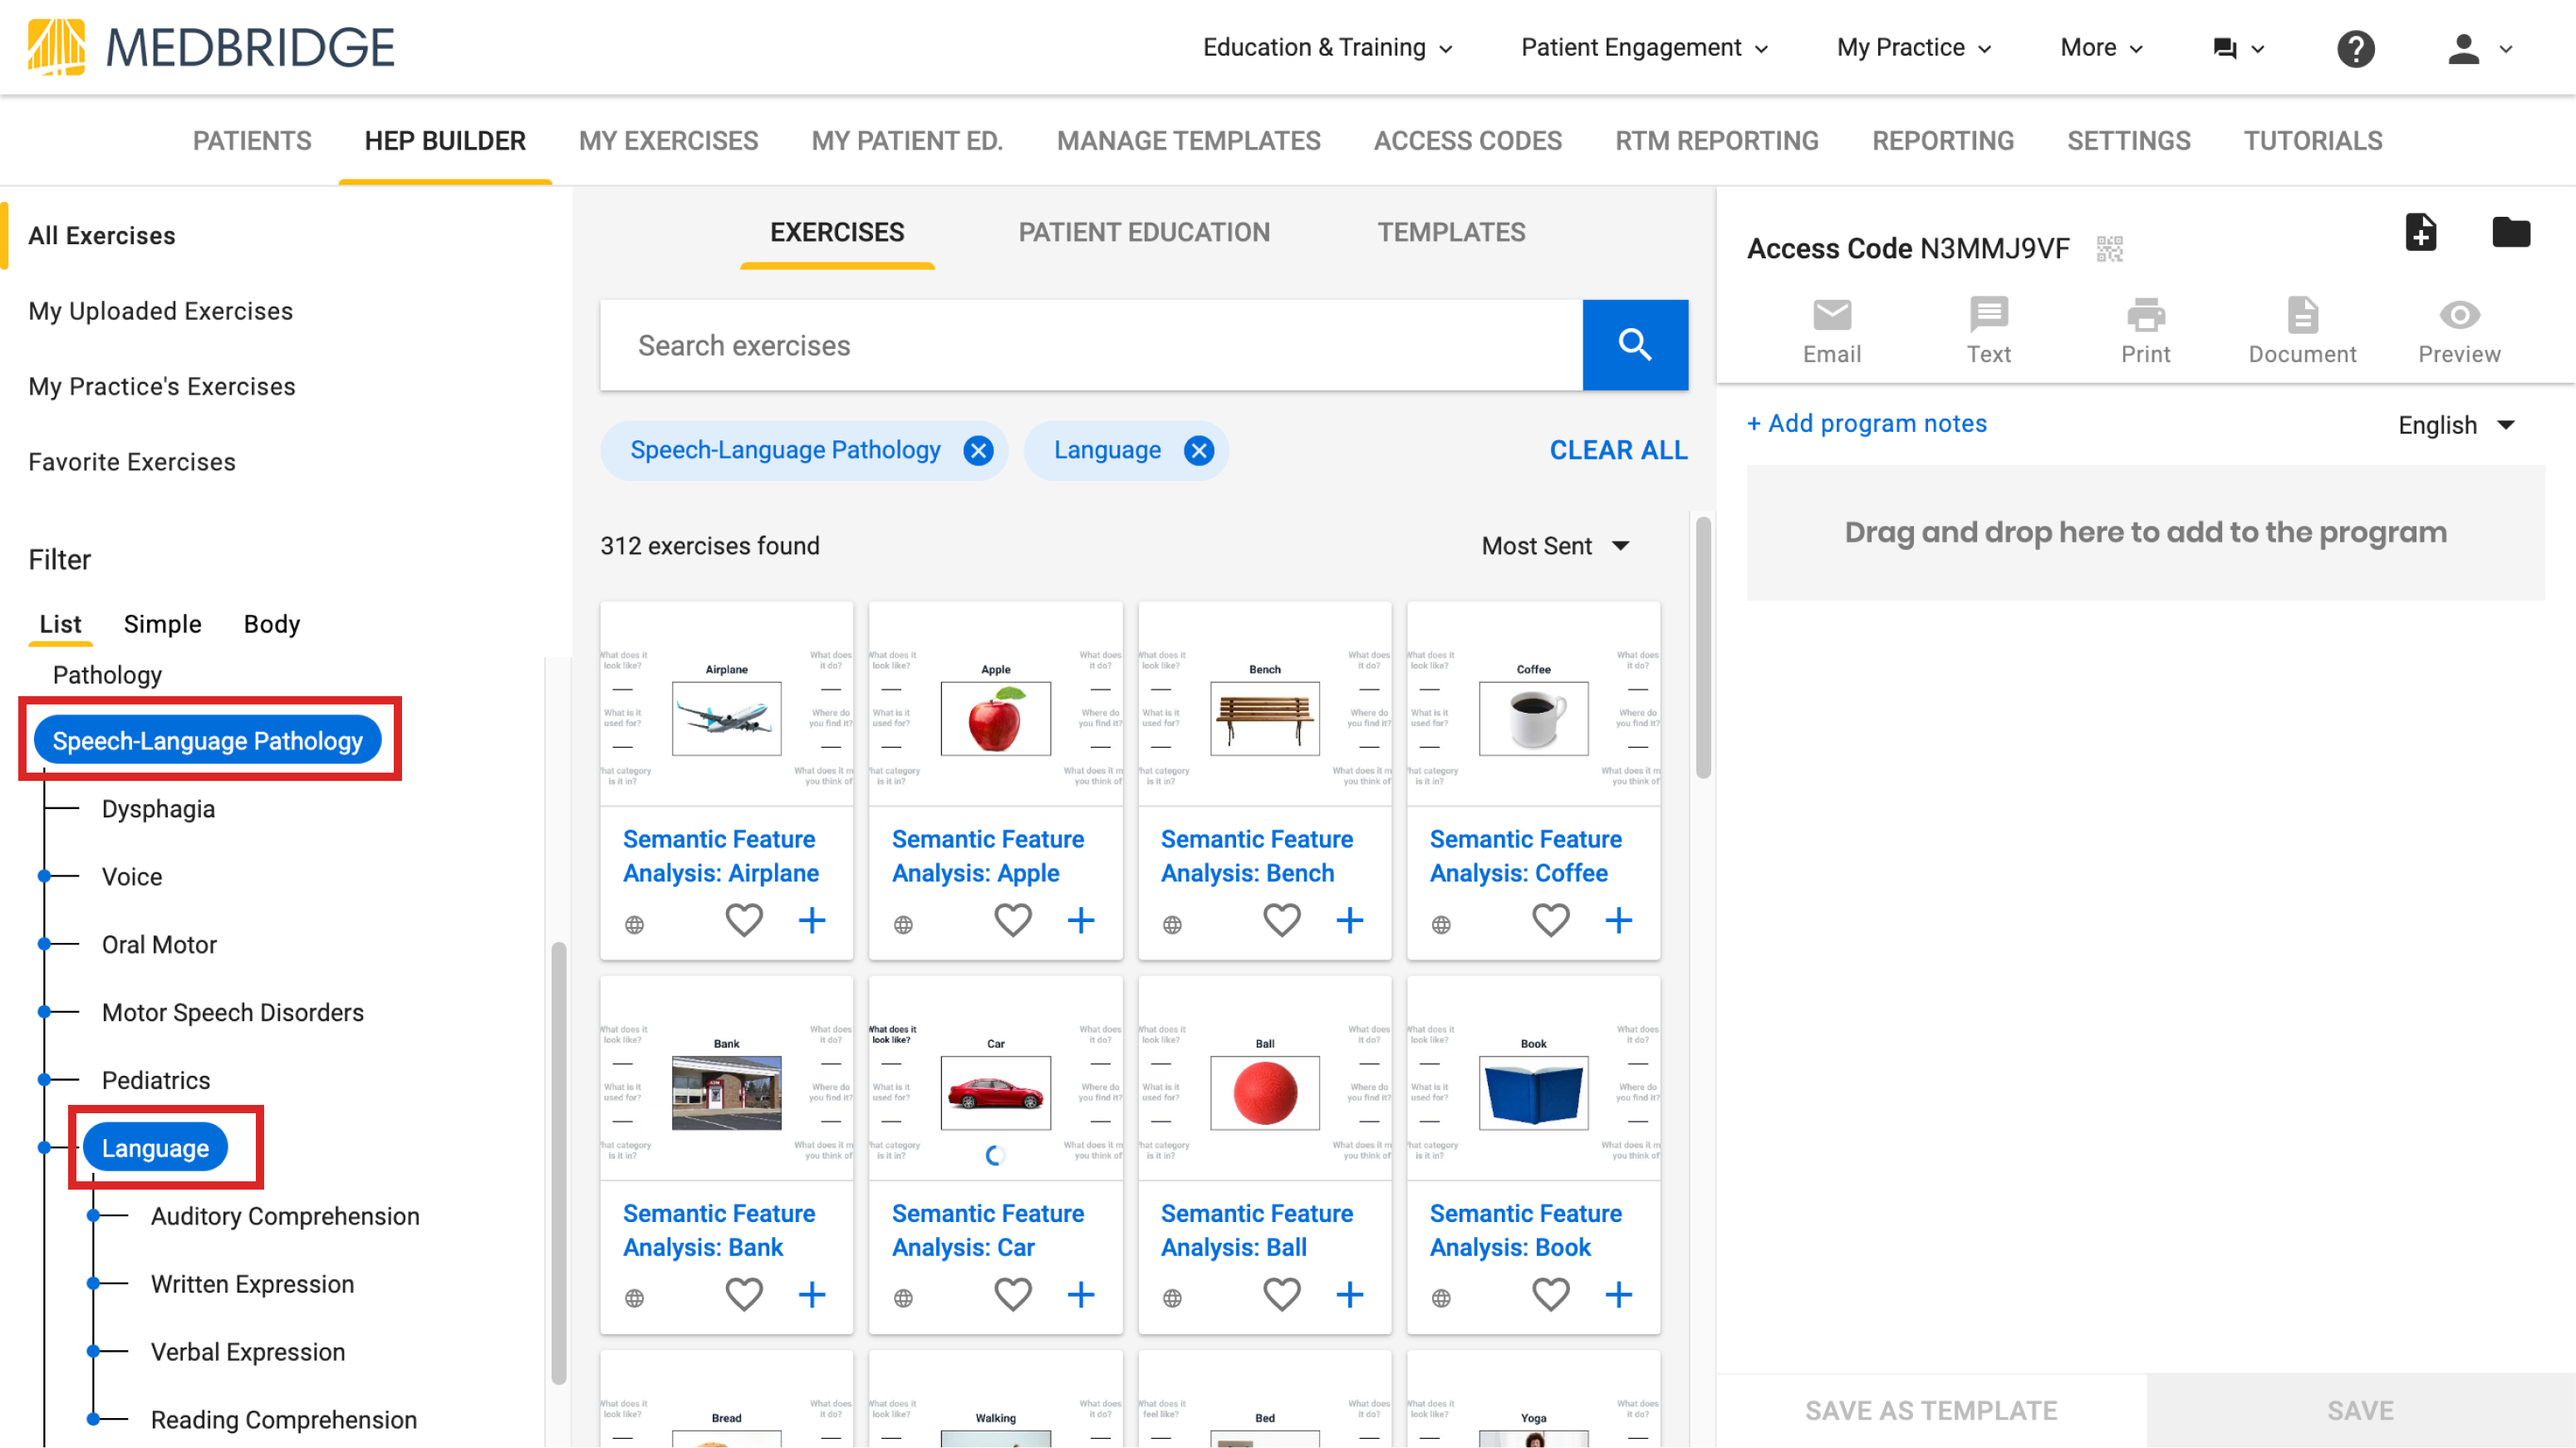Viewport: 2576px width, 1448px height.
Task: Add Semantic Feature Analysis: Book to the program
Action: coord(1619,1295)
